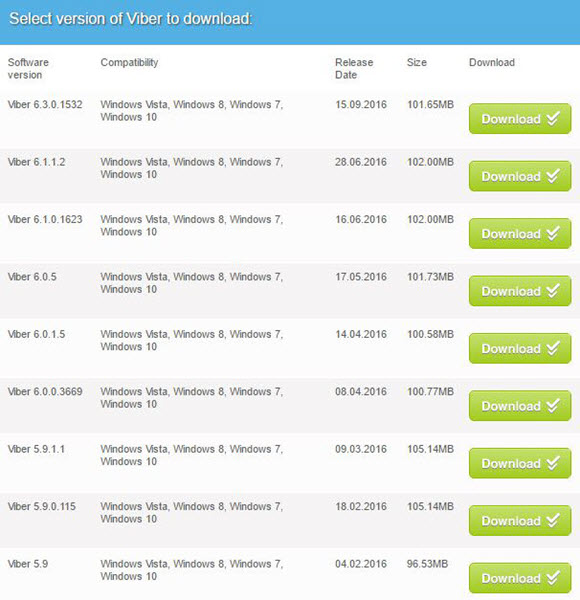Click release date 16.06.2016
Viewport: 580px width, 600px height.
click(361, 219)
